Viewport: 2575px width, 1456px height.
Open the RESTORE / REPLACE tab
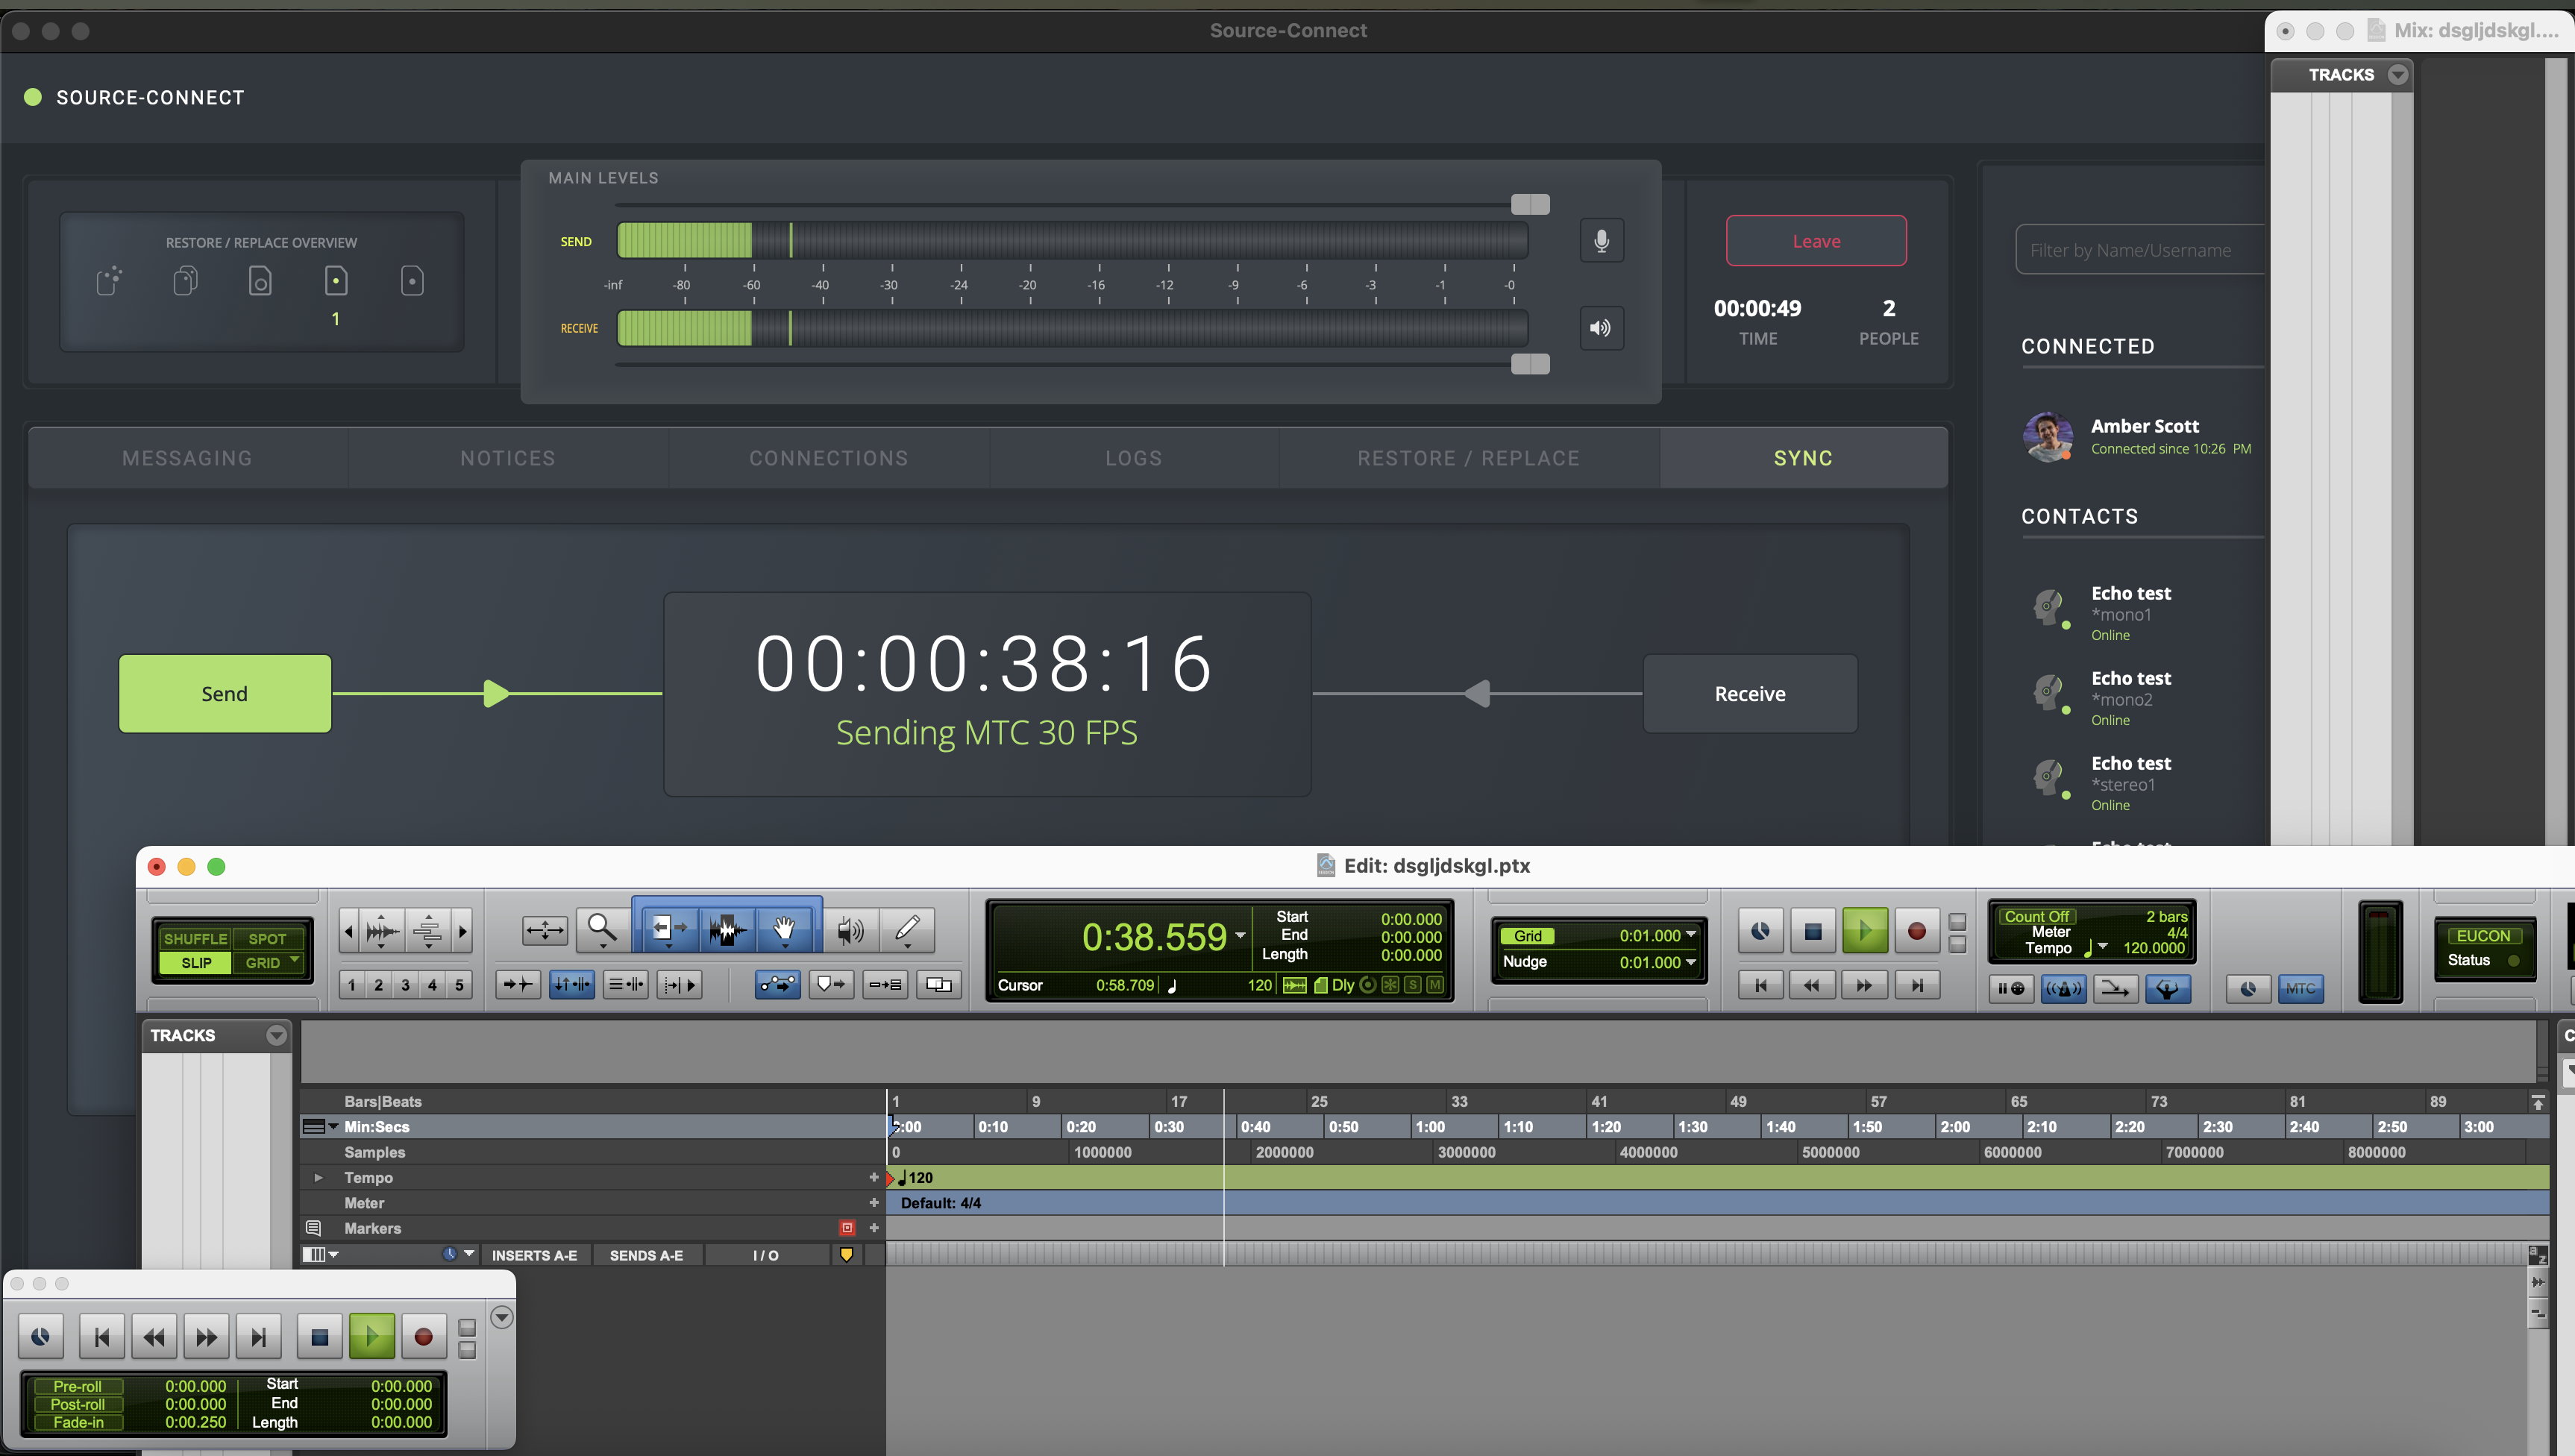coord(1468,458)
